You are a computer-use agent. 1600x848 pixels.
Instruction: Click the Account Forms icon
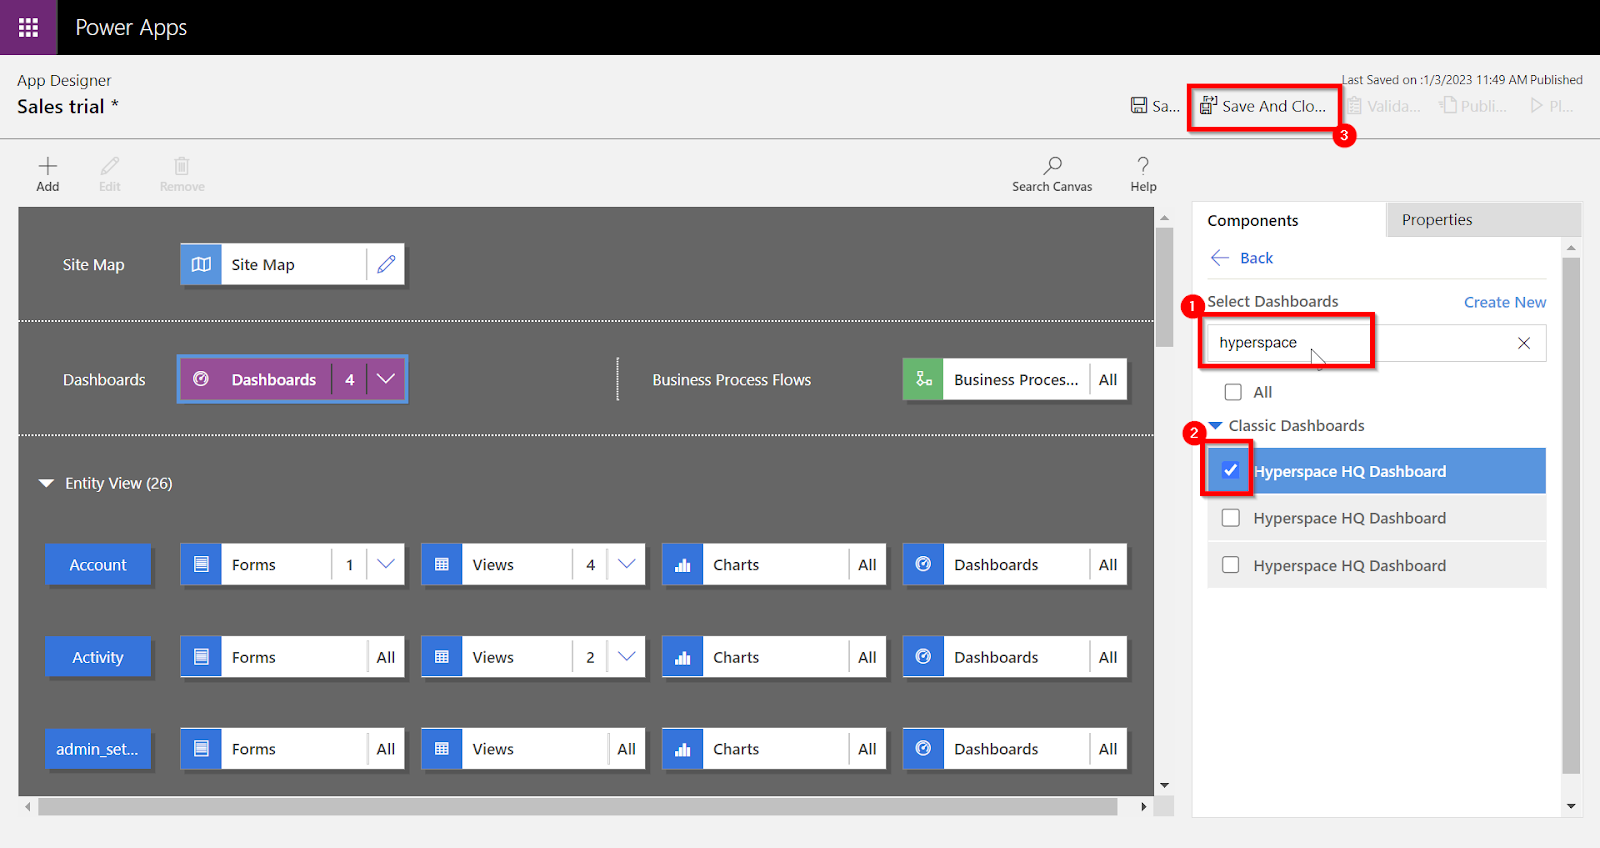pos(201,565)
